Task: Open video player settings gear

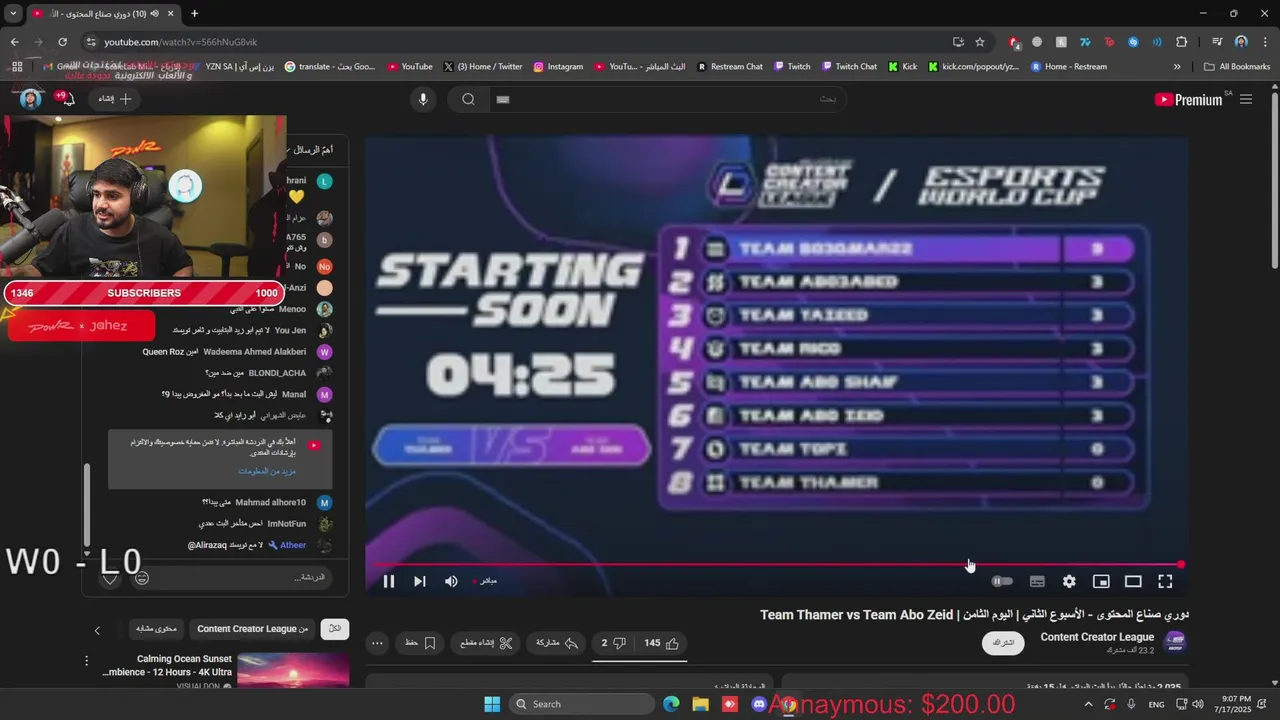Action: click(1069, 581)
